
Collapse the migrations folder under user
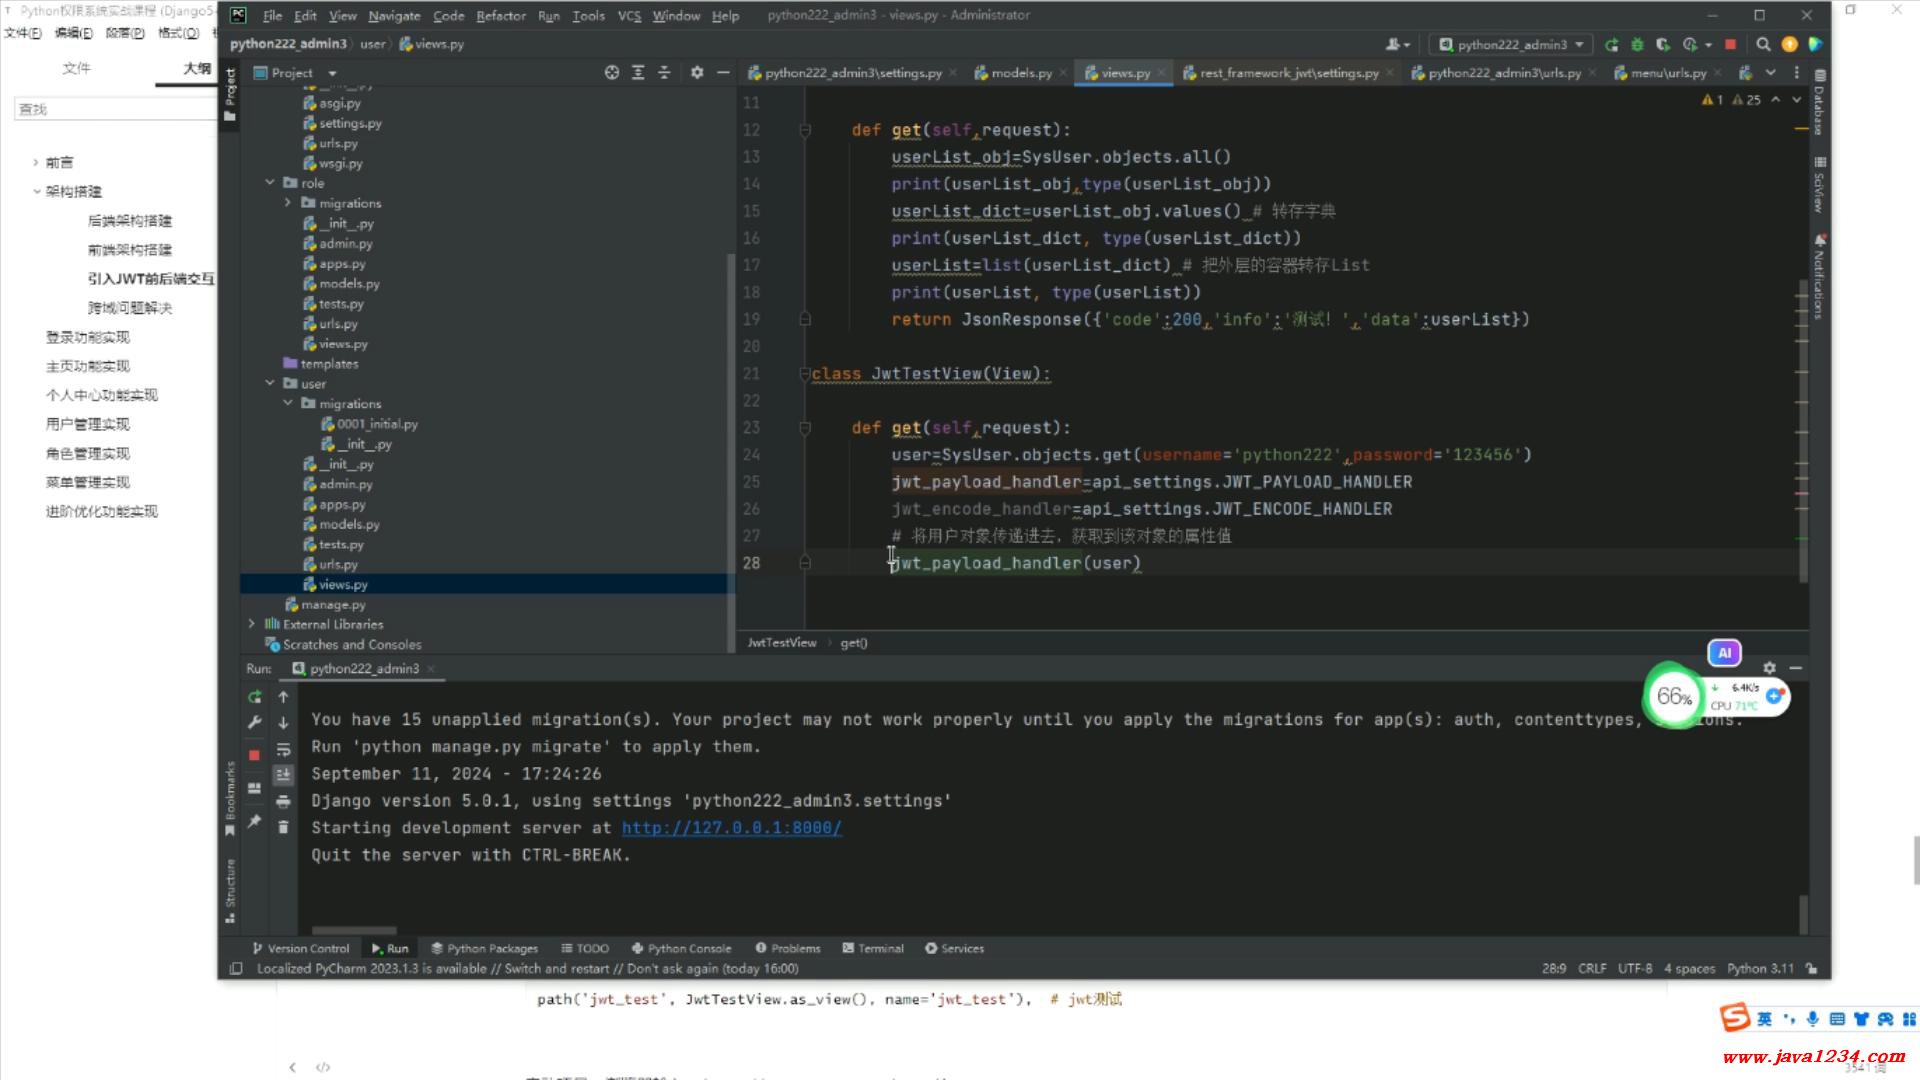click(x=288, y=403)
